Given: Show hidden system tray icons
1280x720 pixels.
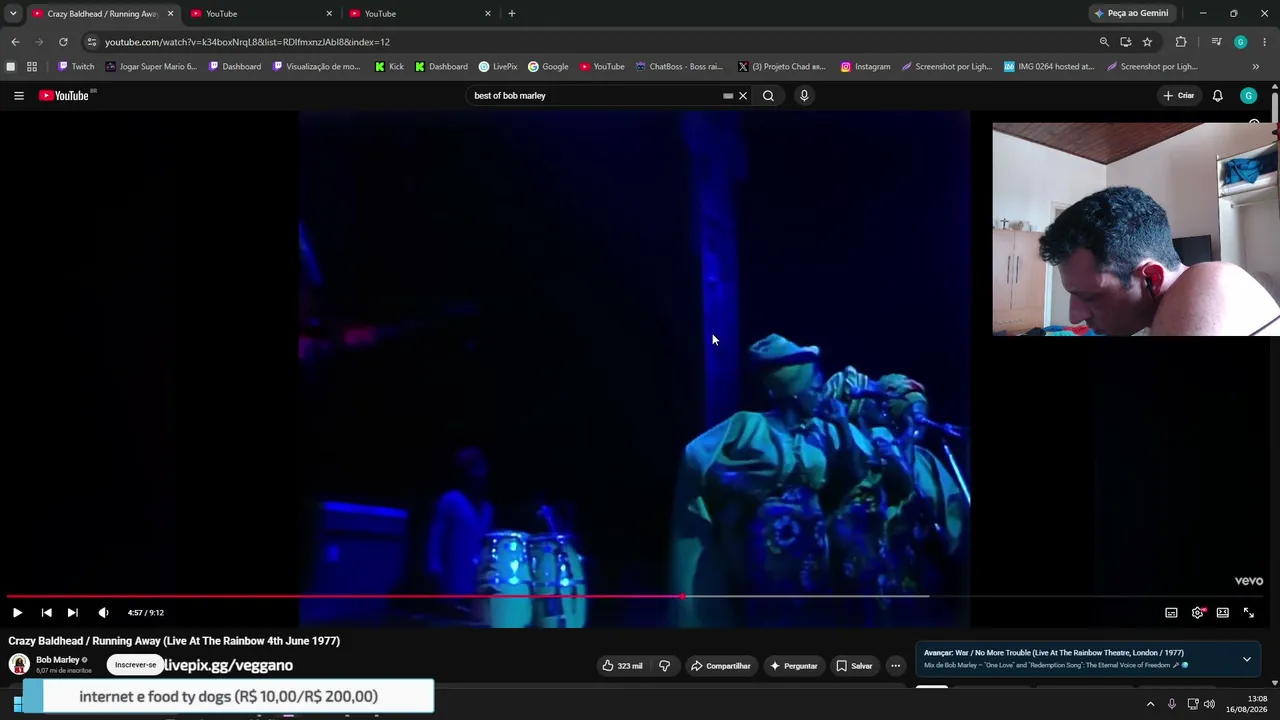Looking at the screenshot, I should point(1150,704).
